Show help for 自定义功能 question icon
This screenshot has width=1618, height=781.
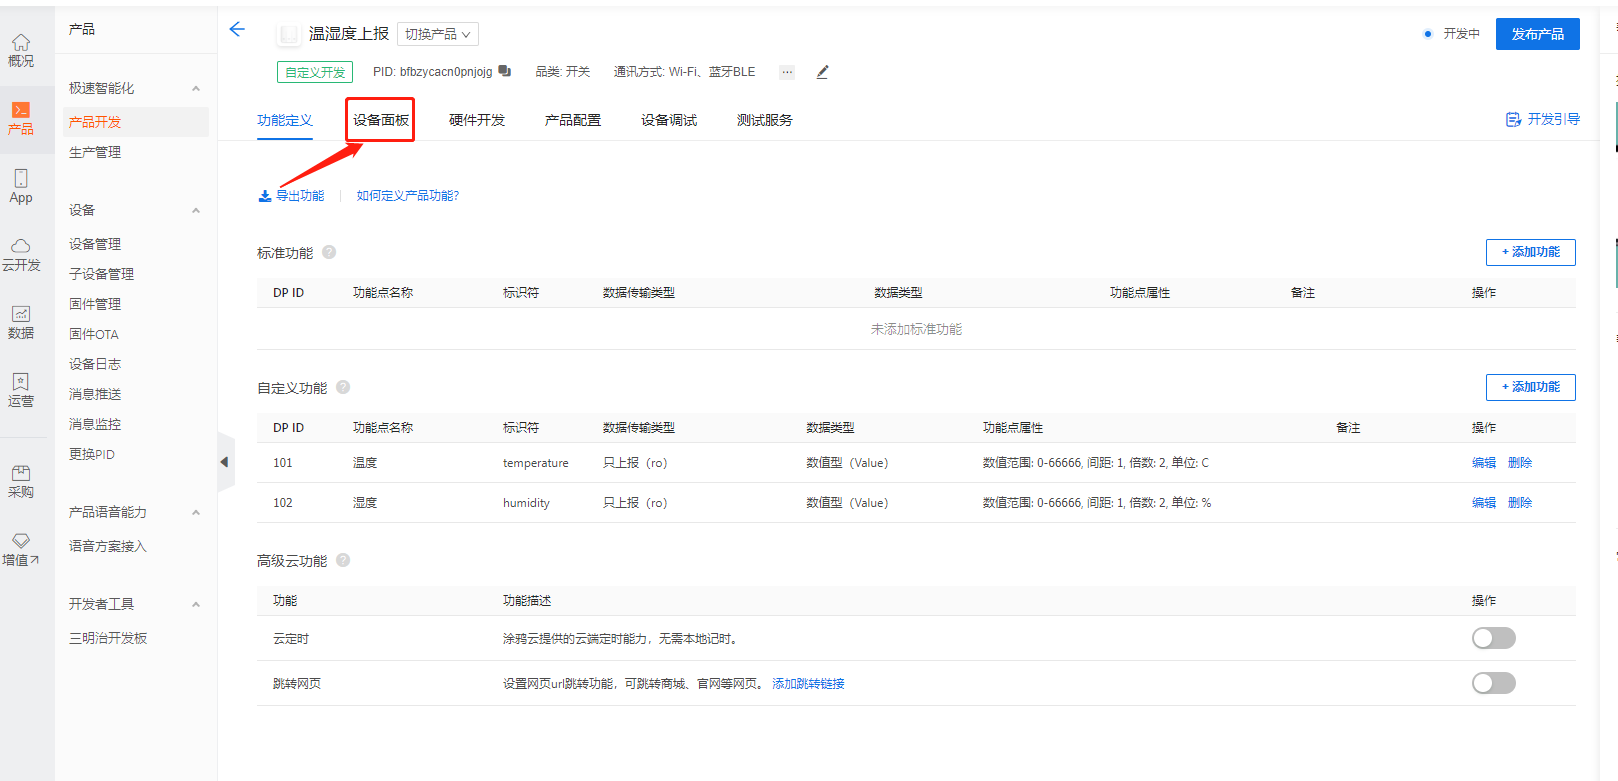tap(343, 387)
